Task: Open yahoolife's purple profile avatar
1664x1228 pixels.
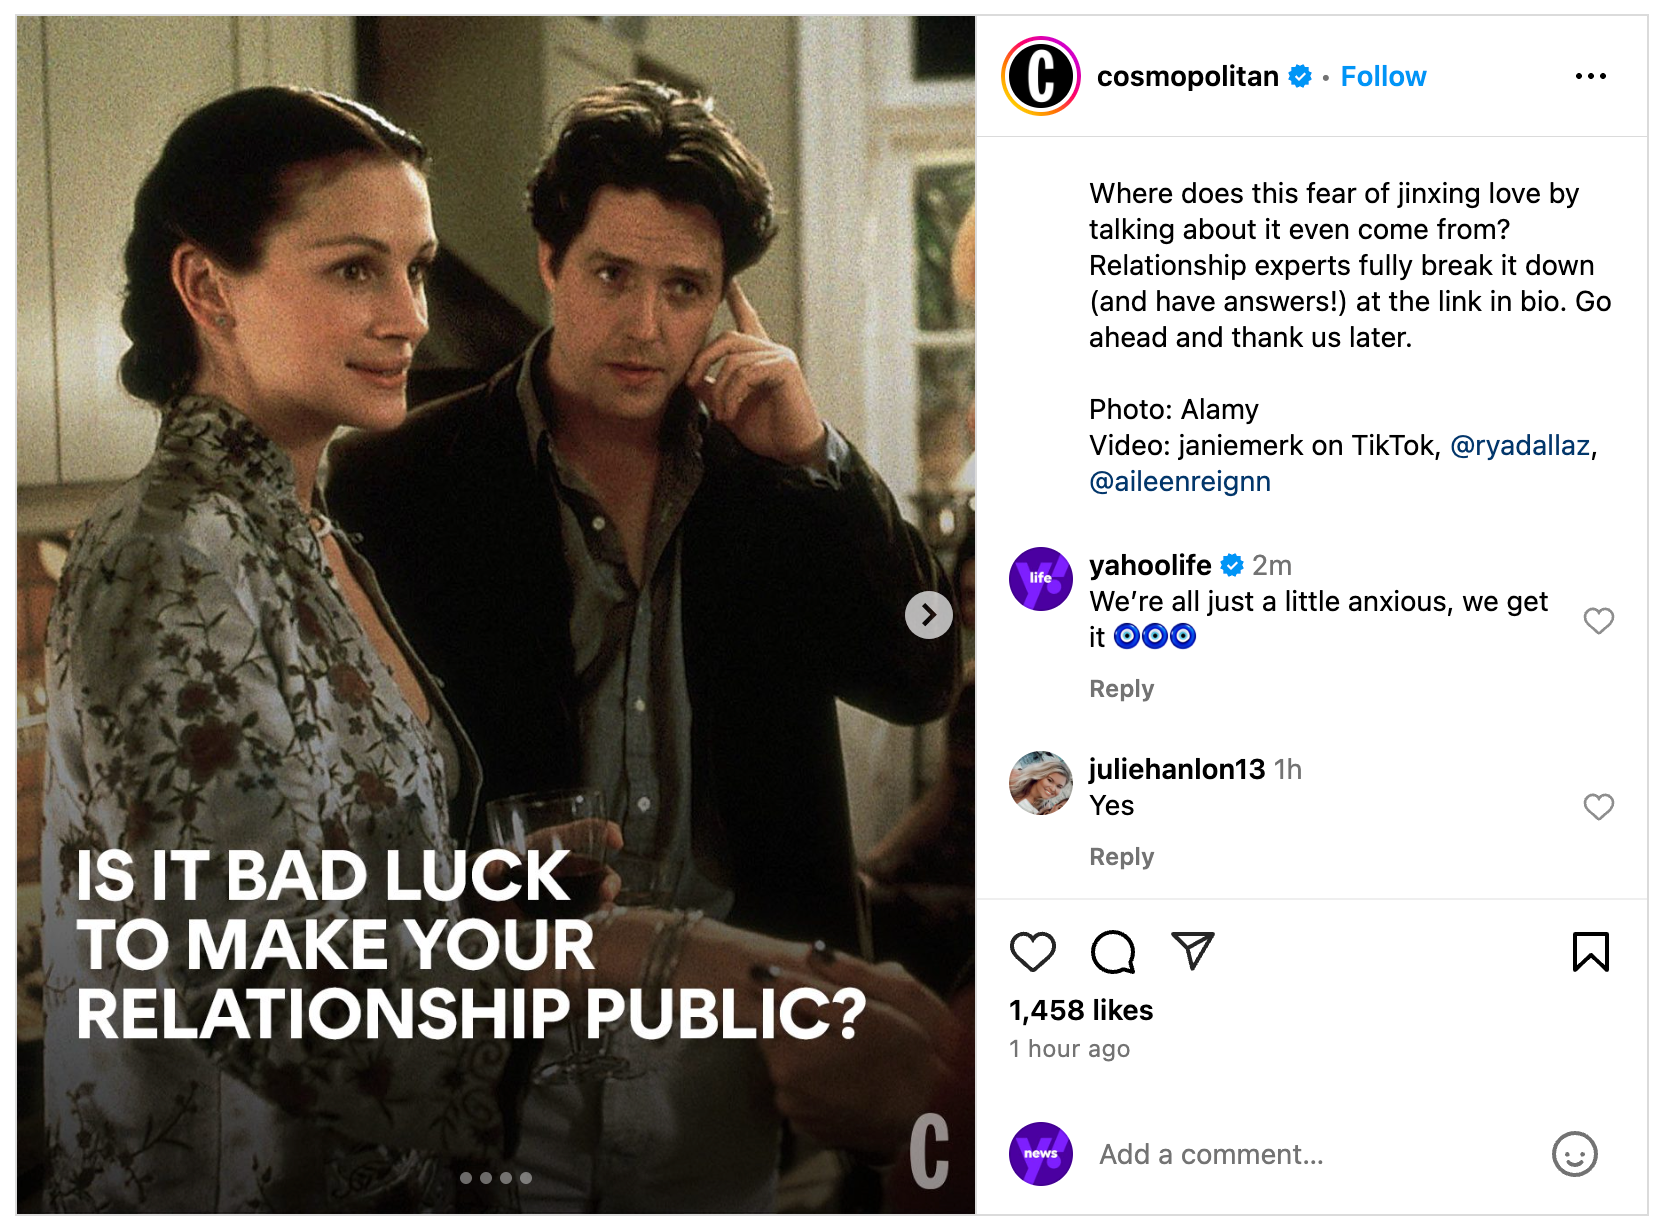Action: (x=1040, y=578)
